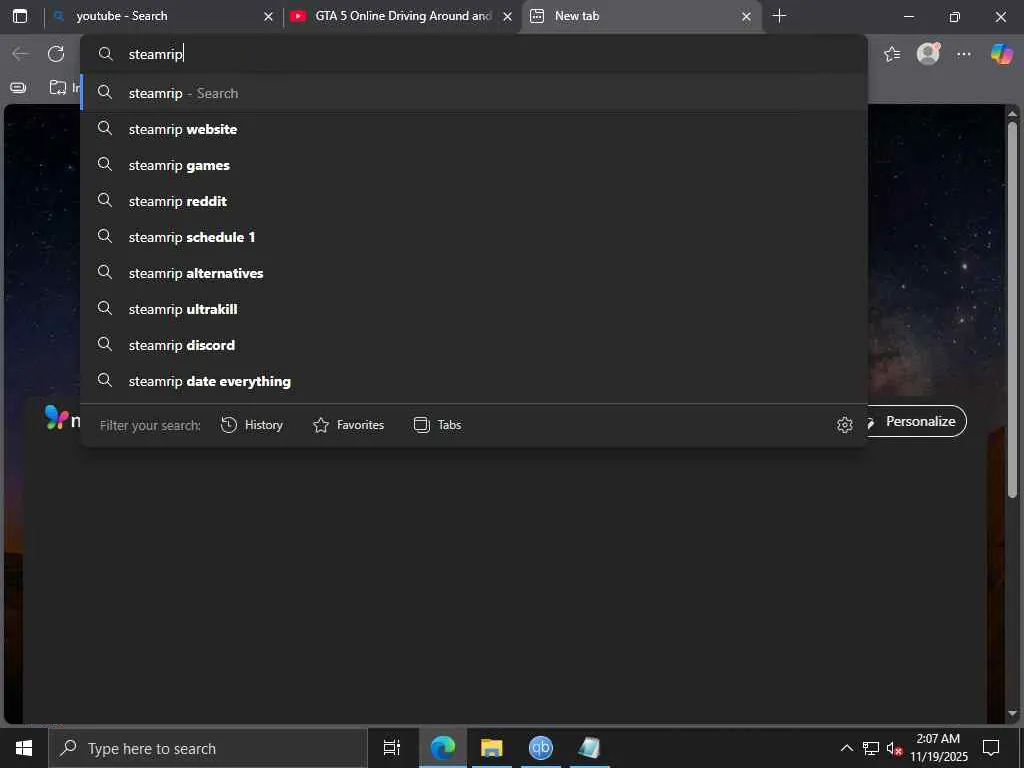The image size is (1024, 768).
Task: Open a new tab with plus button
Action: click(x=779, y=16)
